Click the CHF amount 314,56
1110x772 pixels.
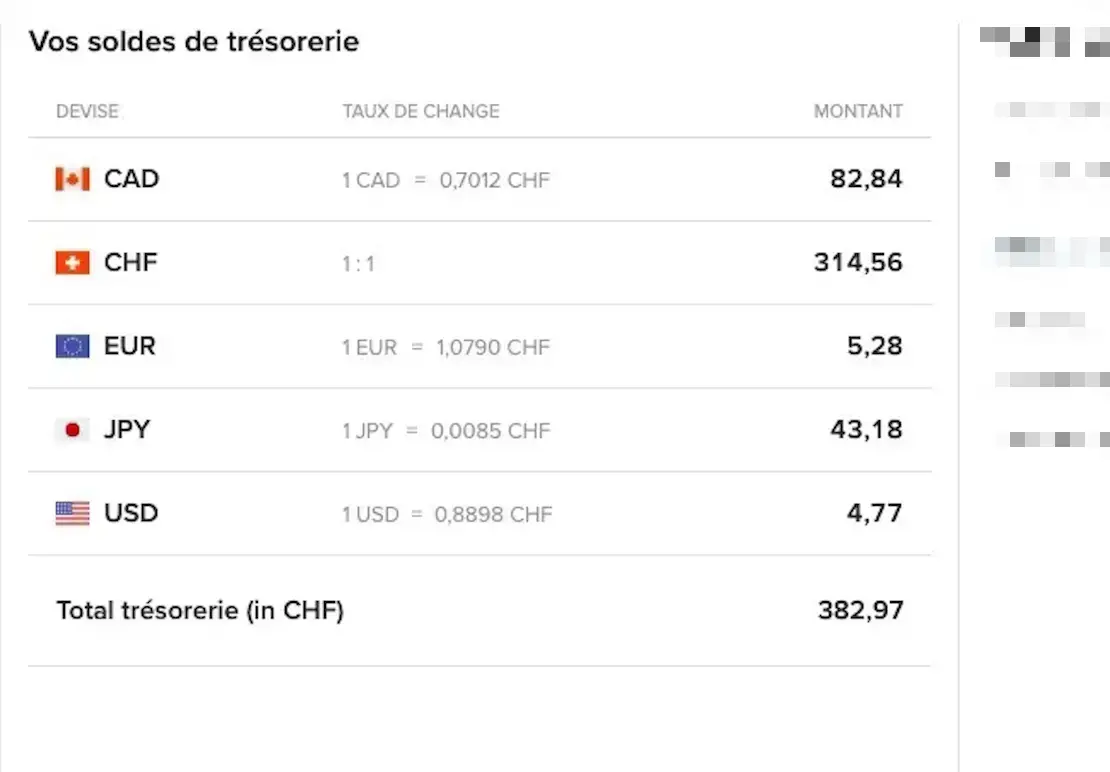coord(858,263)
